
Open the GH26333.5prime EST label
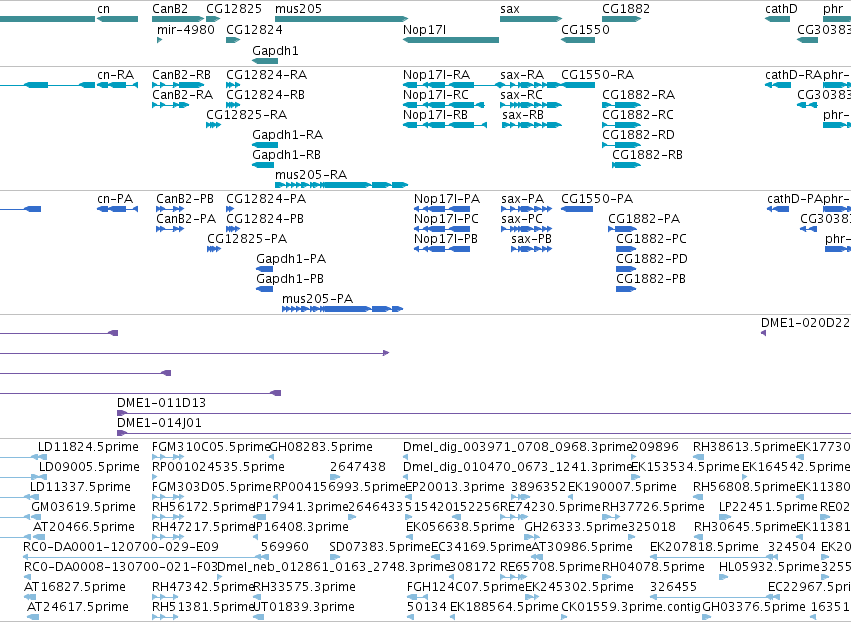coord(576,527)
